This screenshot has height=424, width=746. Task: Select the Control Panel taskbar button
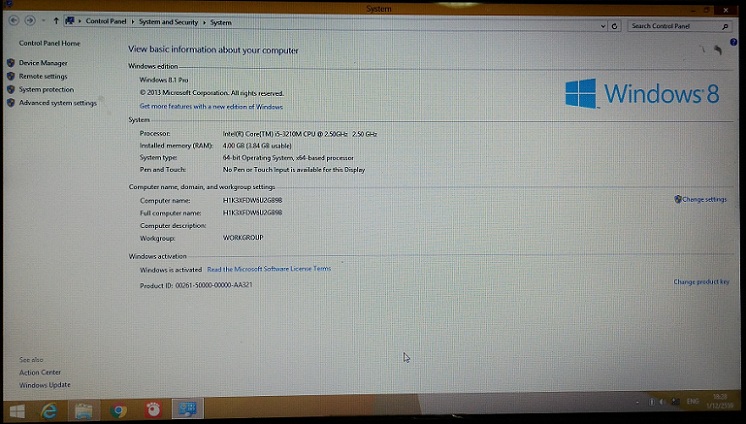(187, 409)
